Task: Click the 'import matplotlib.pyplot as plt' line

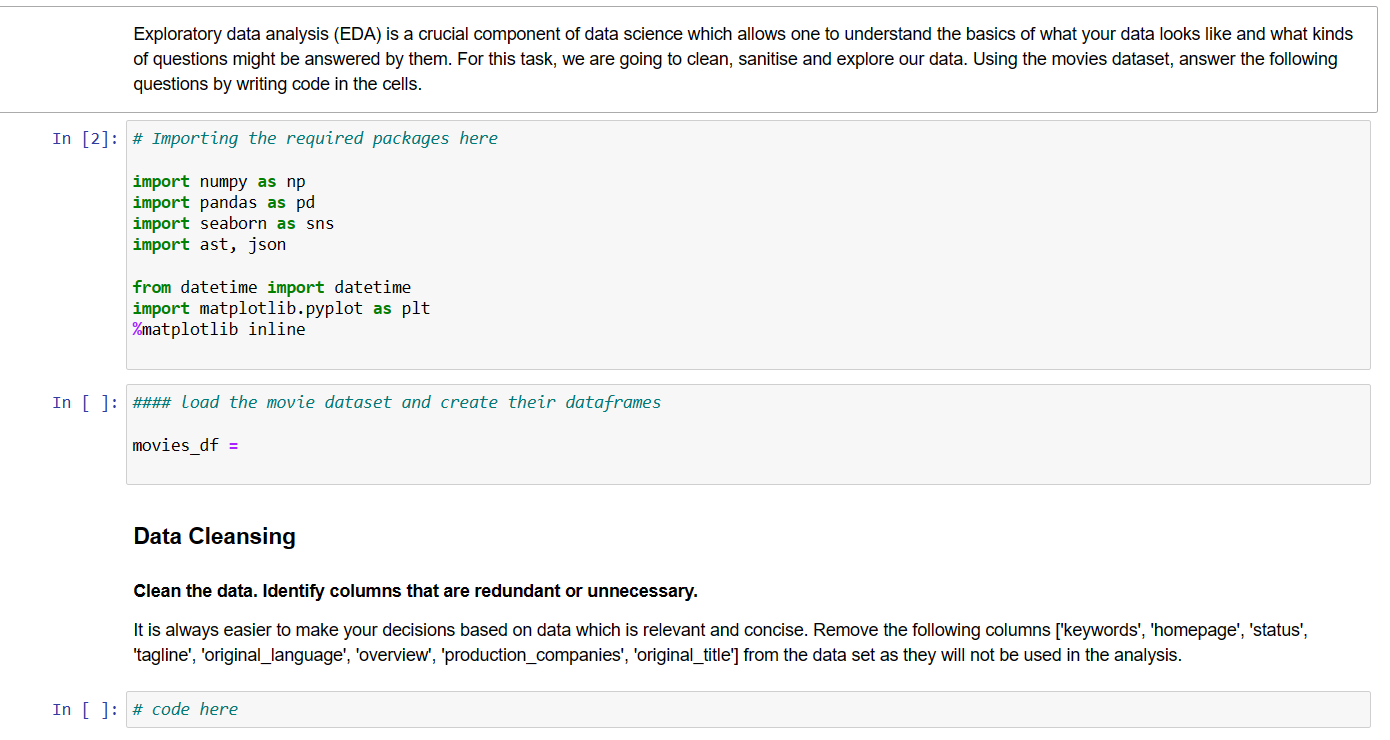Action: point(281,309)
